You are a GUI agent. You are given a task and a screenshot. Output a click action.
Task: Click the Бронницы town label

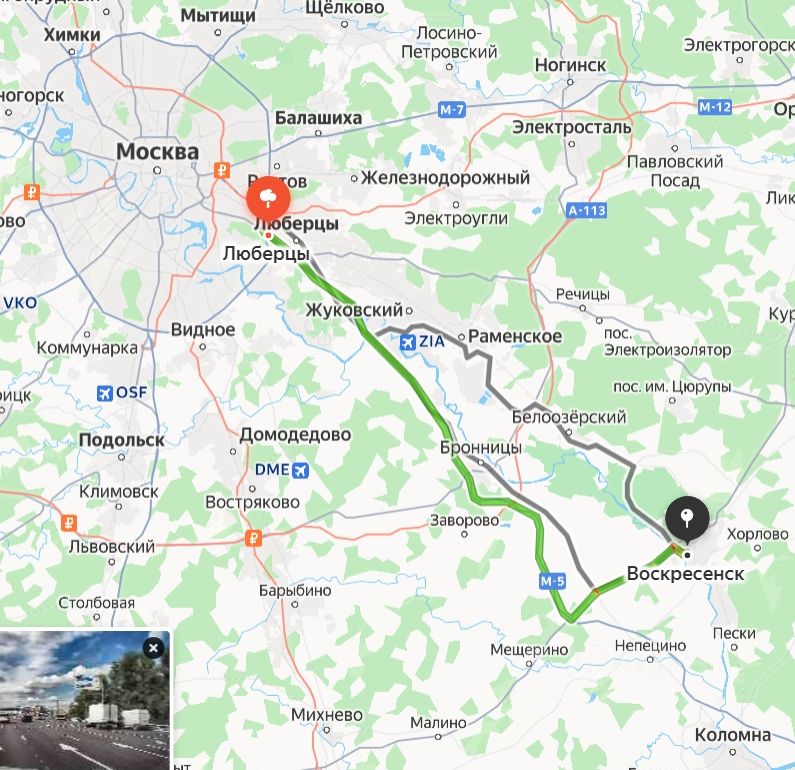[x=481, y=448]
